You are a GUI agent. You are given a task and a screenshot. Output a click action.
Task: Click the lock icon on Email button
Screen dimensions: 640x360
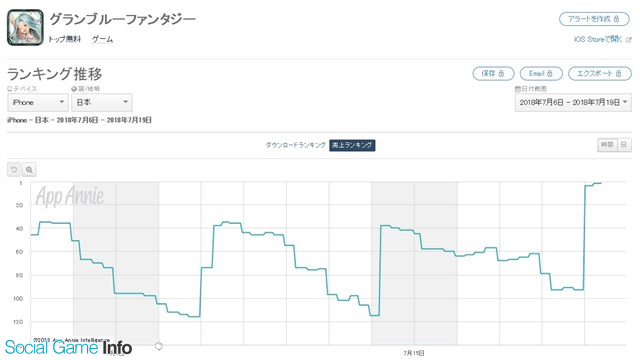click(x=549, y=73)
